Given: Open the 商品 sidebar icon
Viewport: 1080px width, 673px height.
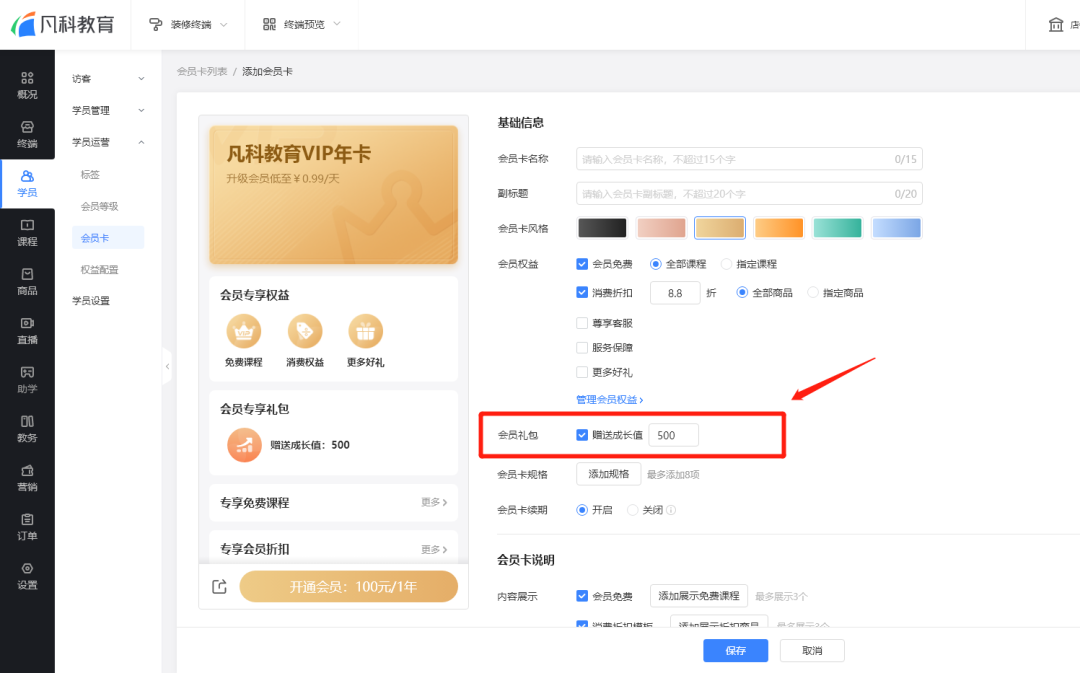Looking at the screenshot, I should pyautogui.click(x=27, y=282).
